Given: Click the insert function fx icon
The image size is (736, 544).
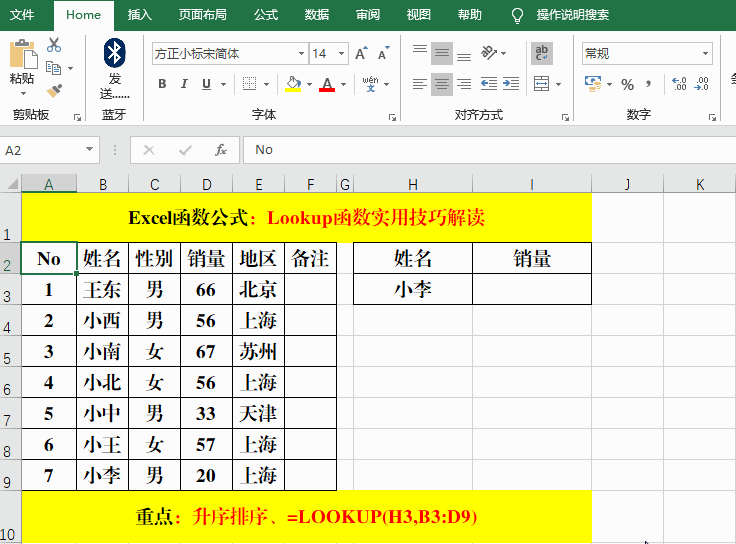Looking at the screenshot, I should (x=221, y=150).
